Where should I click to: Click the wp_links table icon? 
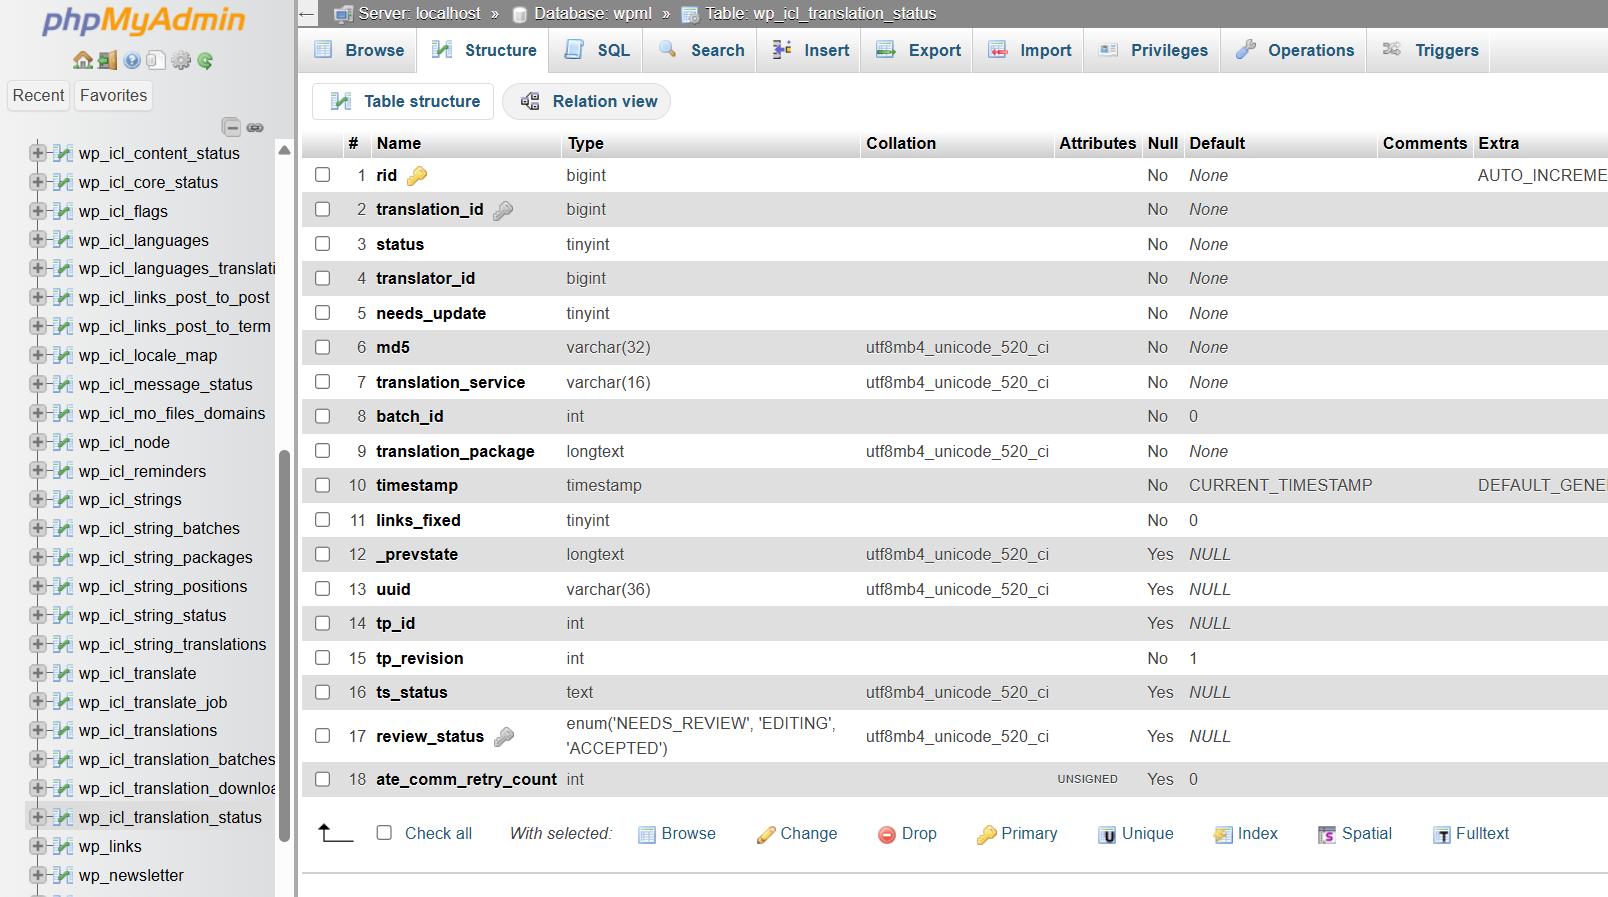pos(63,846)
